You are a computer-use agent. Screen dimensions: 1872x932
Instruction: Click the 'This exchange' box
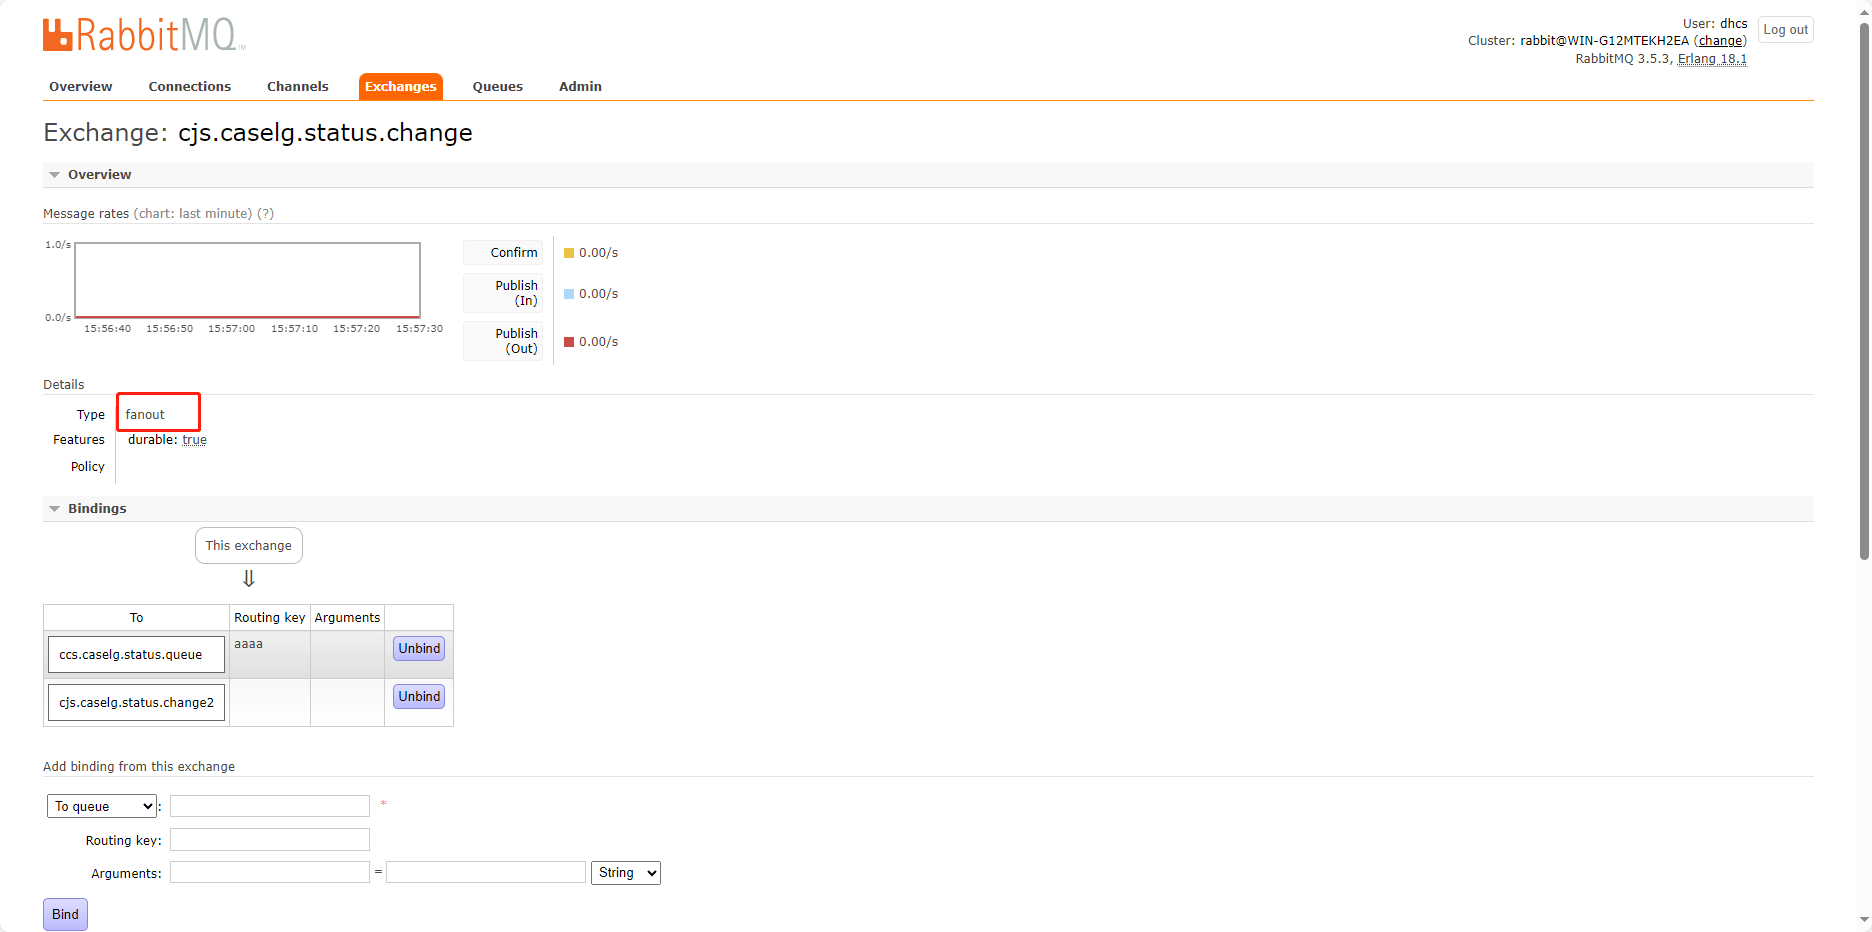tap(249, 546)
